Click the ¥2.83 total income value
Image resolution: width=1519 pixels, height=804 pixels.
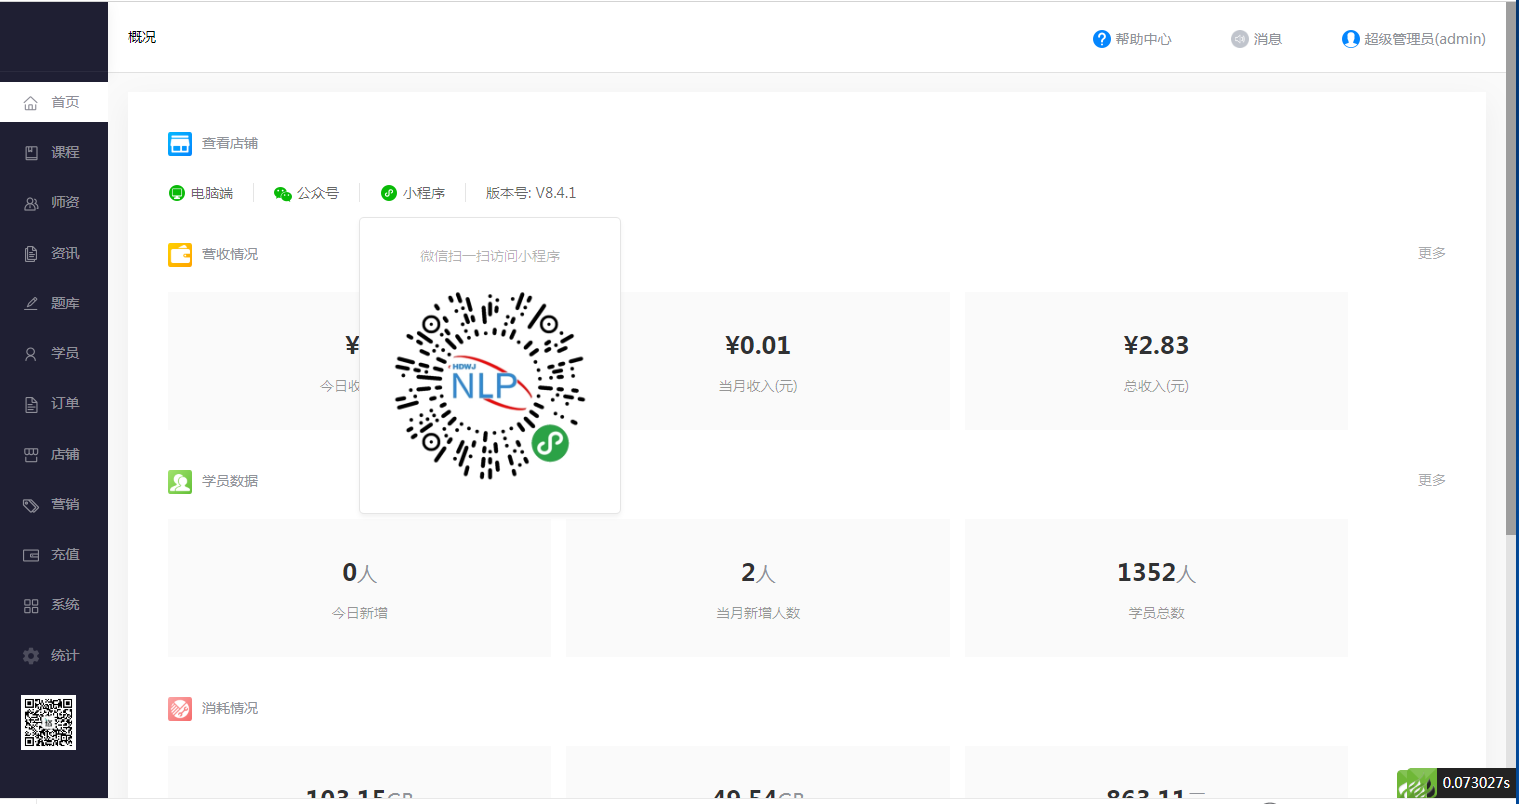click(1156, 346)
